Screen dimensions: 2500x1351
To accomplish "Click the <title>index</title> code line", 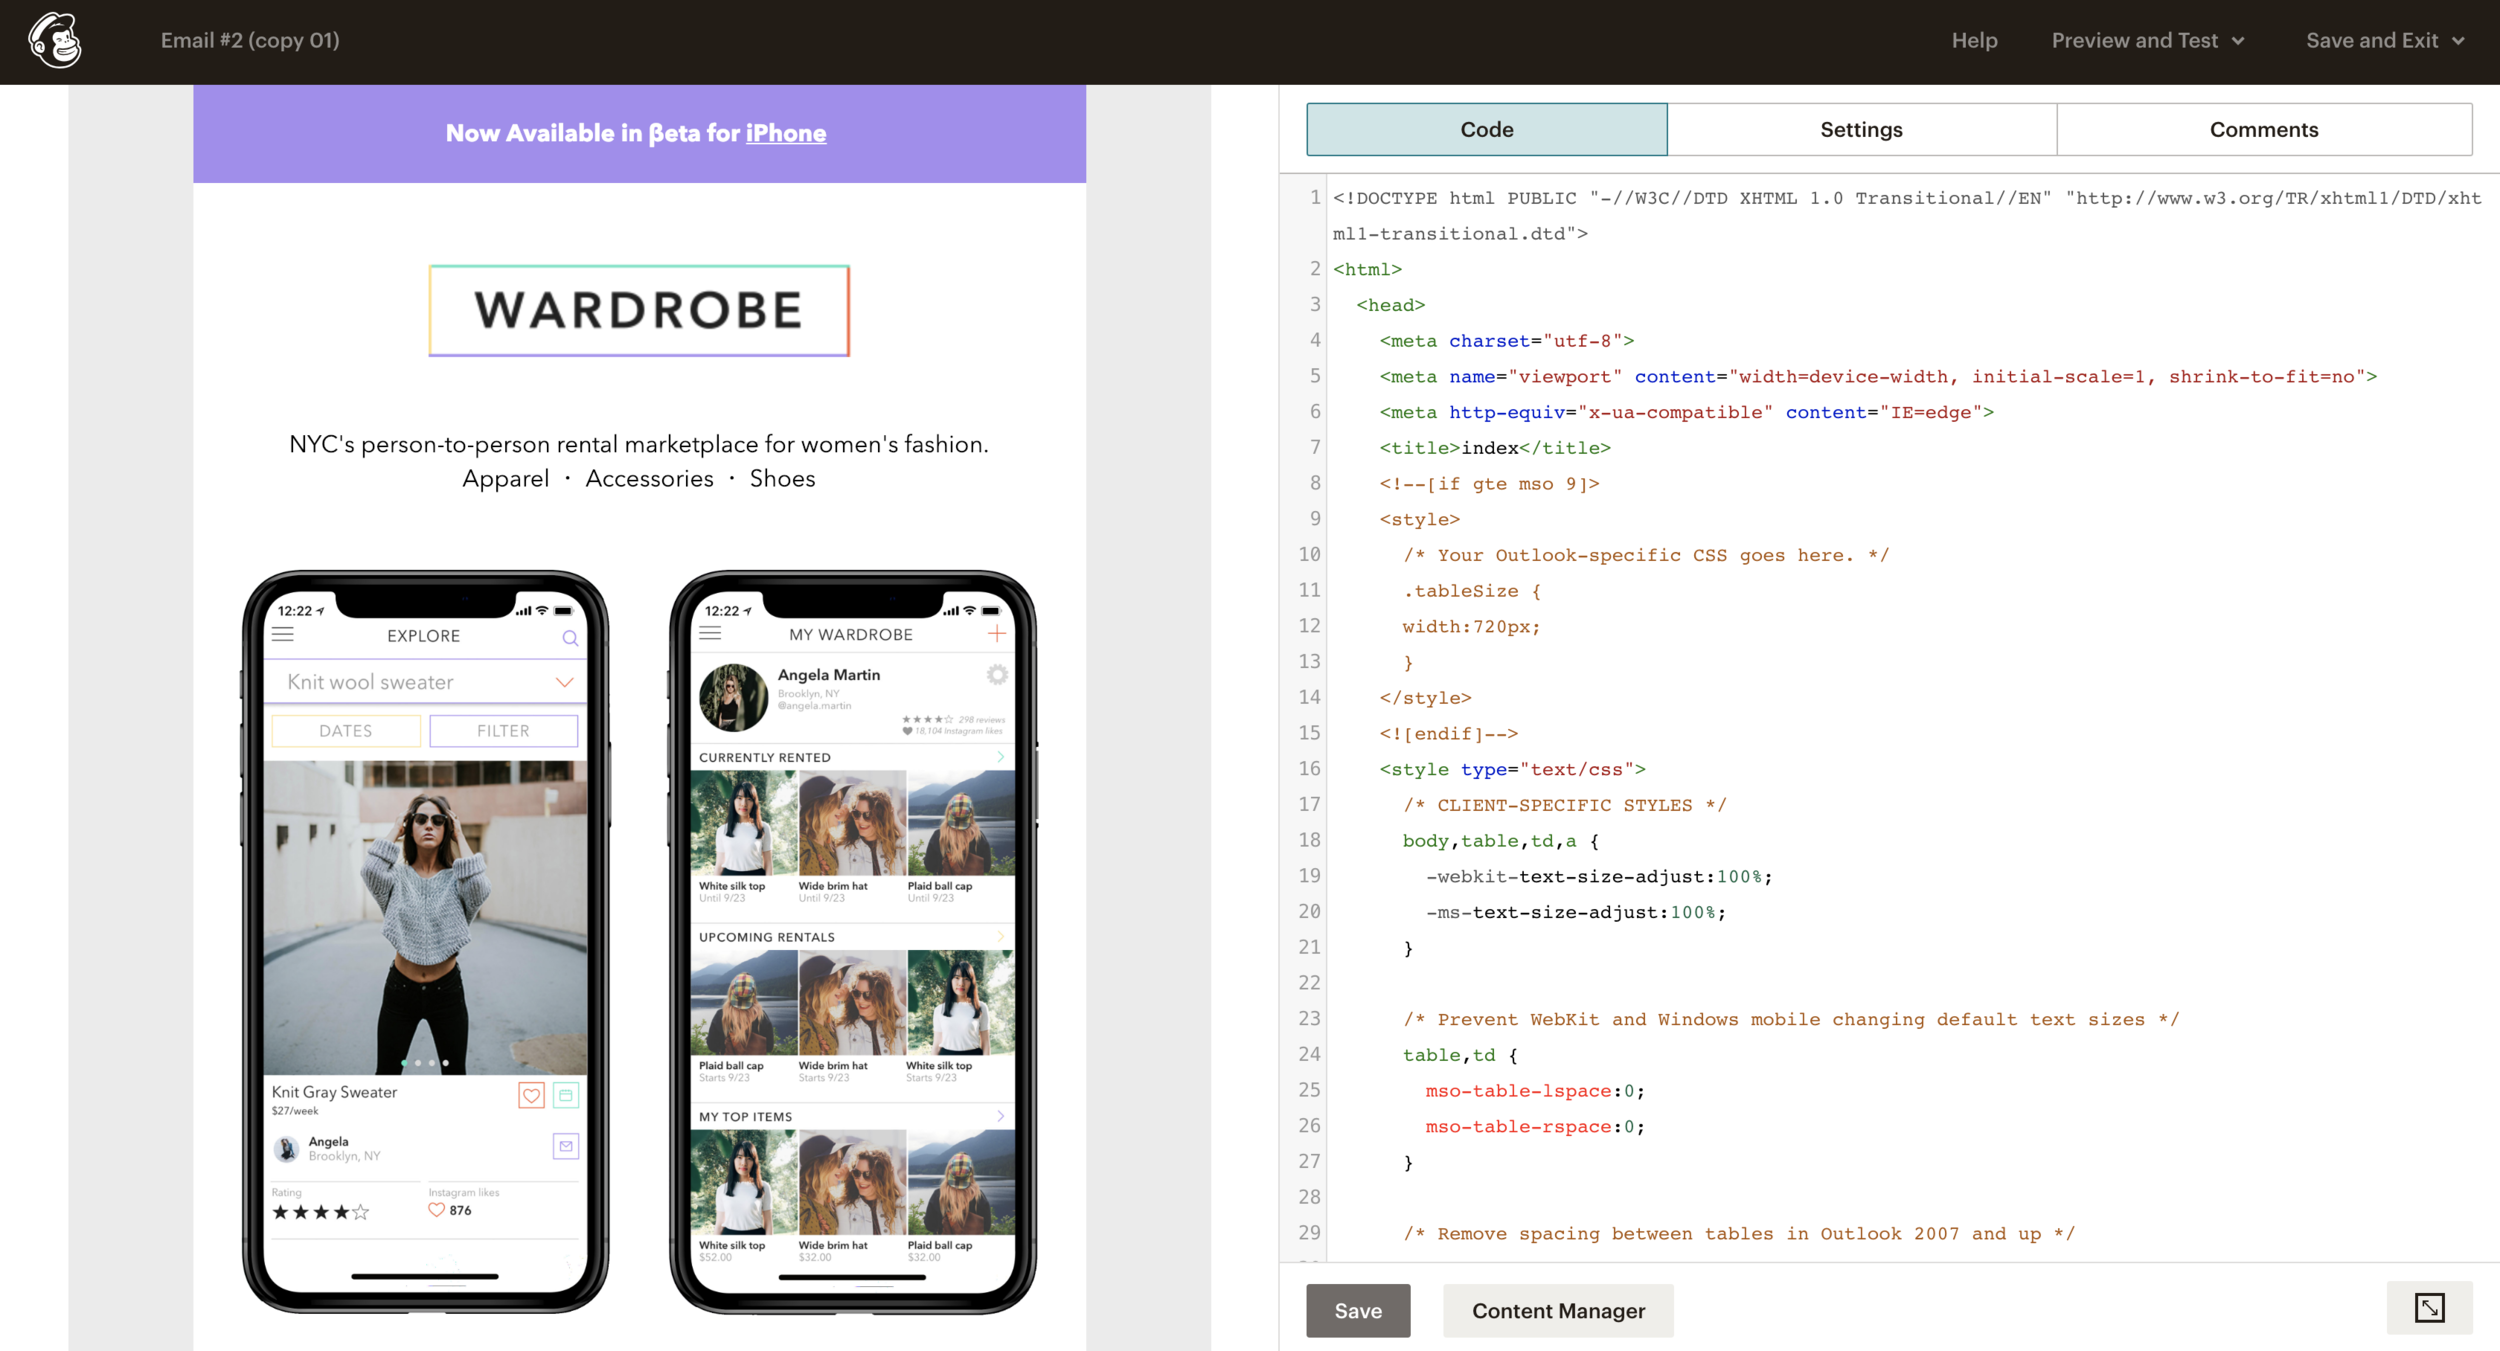I will coord(1495,448).
